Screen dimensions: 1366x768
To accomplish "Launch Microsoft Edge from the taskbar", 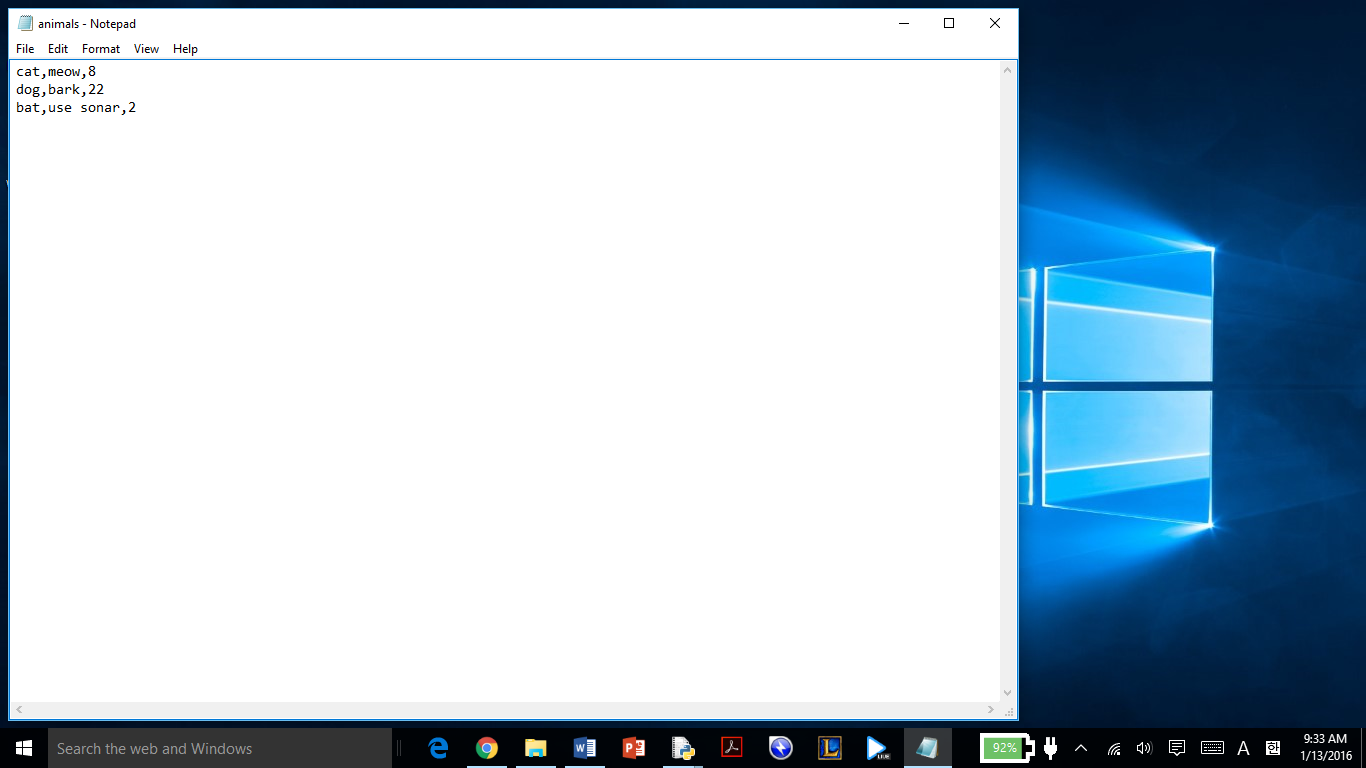I will [x=437, y=748].
